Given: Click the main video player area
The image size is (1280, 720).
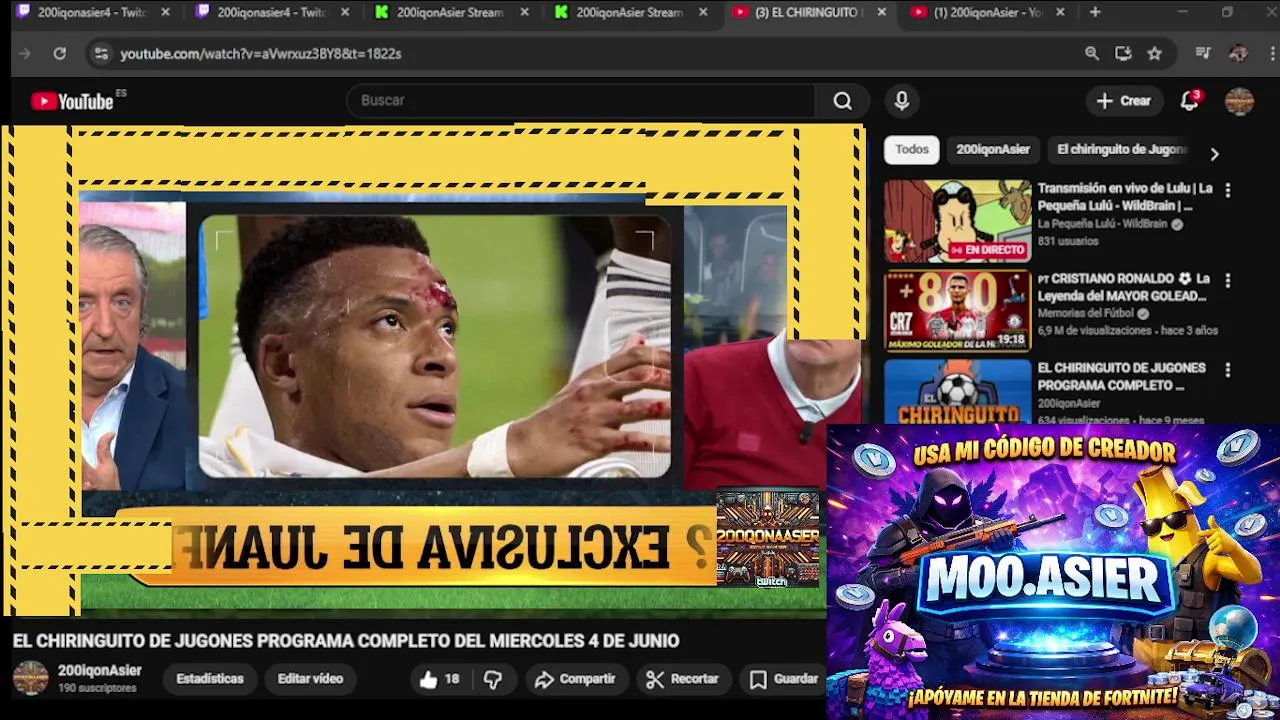Looking at the screenshot, I should (x=432, y=370).
